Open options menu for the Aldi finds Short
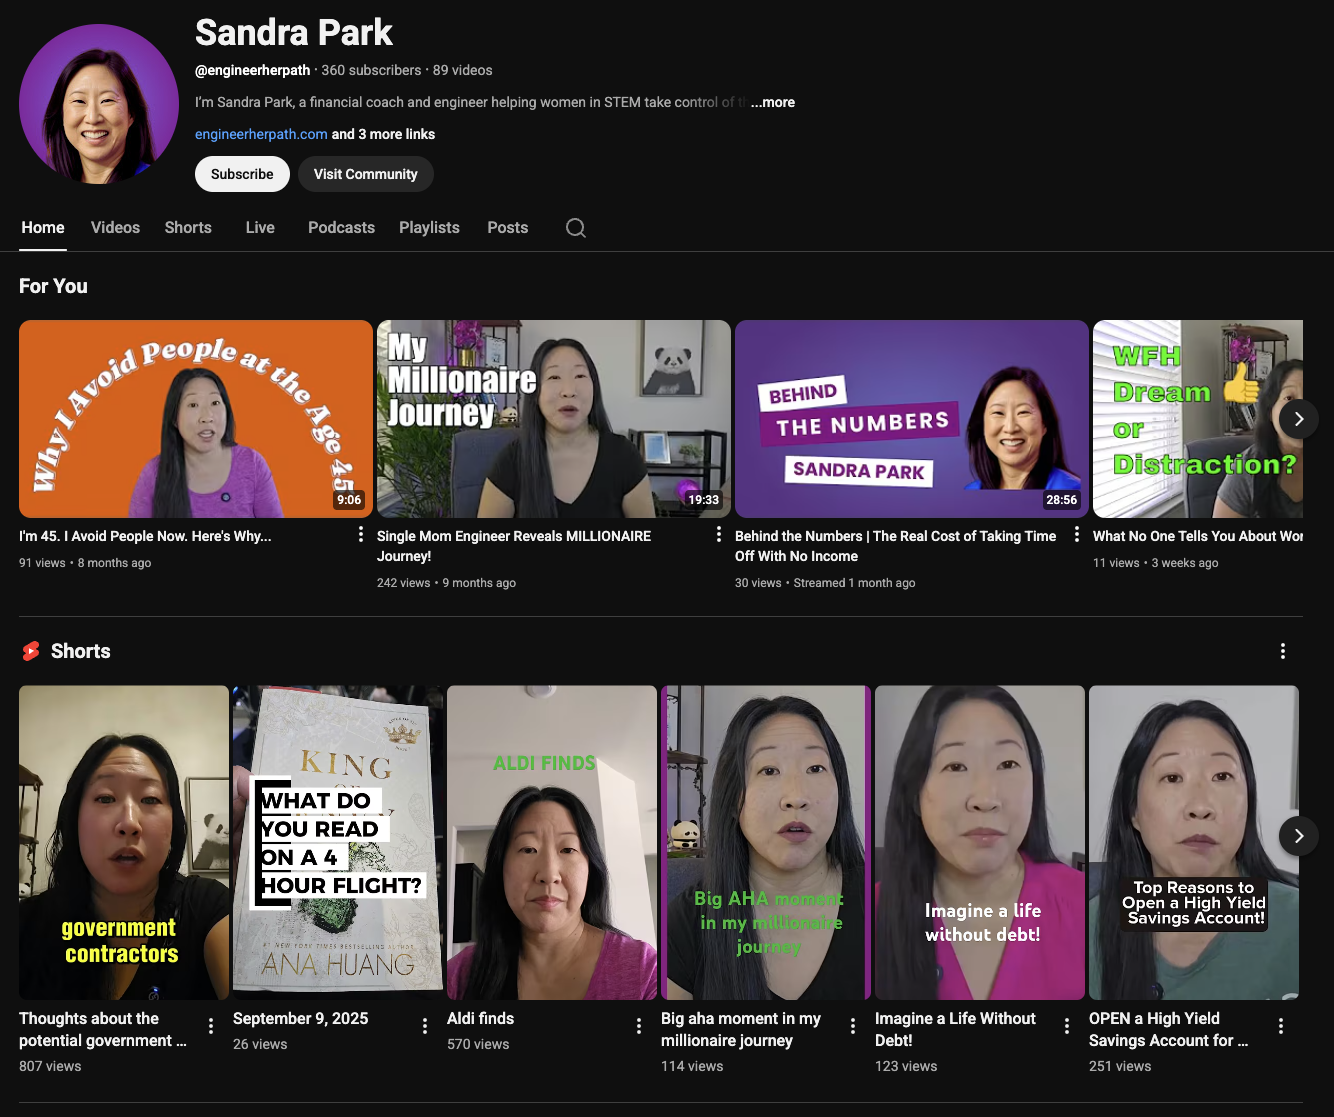 point(639,1026)
